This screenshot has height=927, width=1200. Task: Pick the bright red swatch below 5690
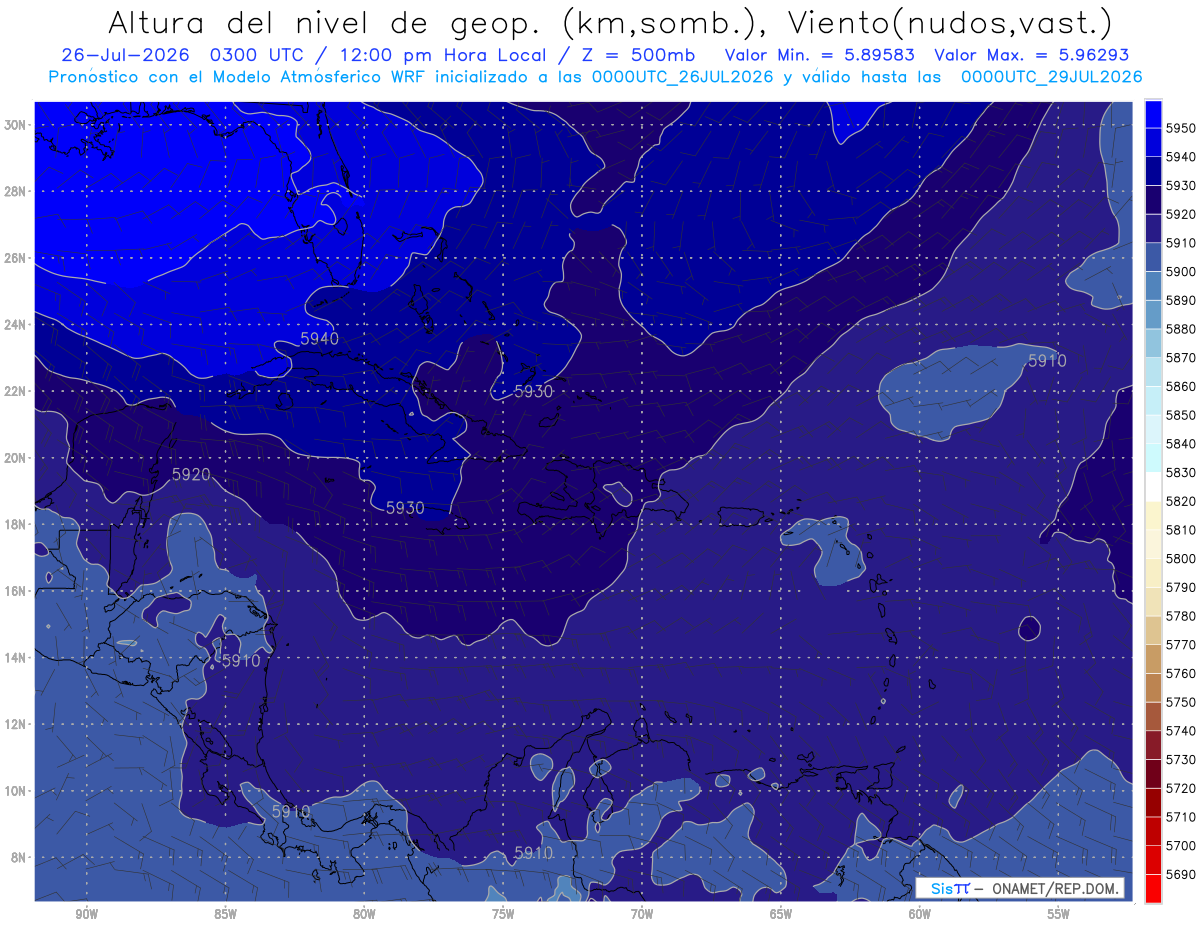pos(1153,888)
